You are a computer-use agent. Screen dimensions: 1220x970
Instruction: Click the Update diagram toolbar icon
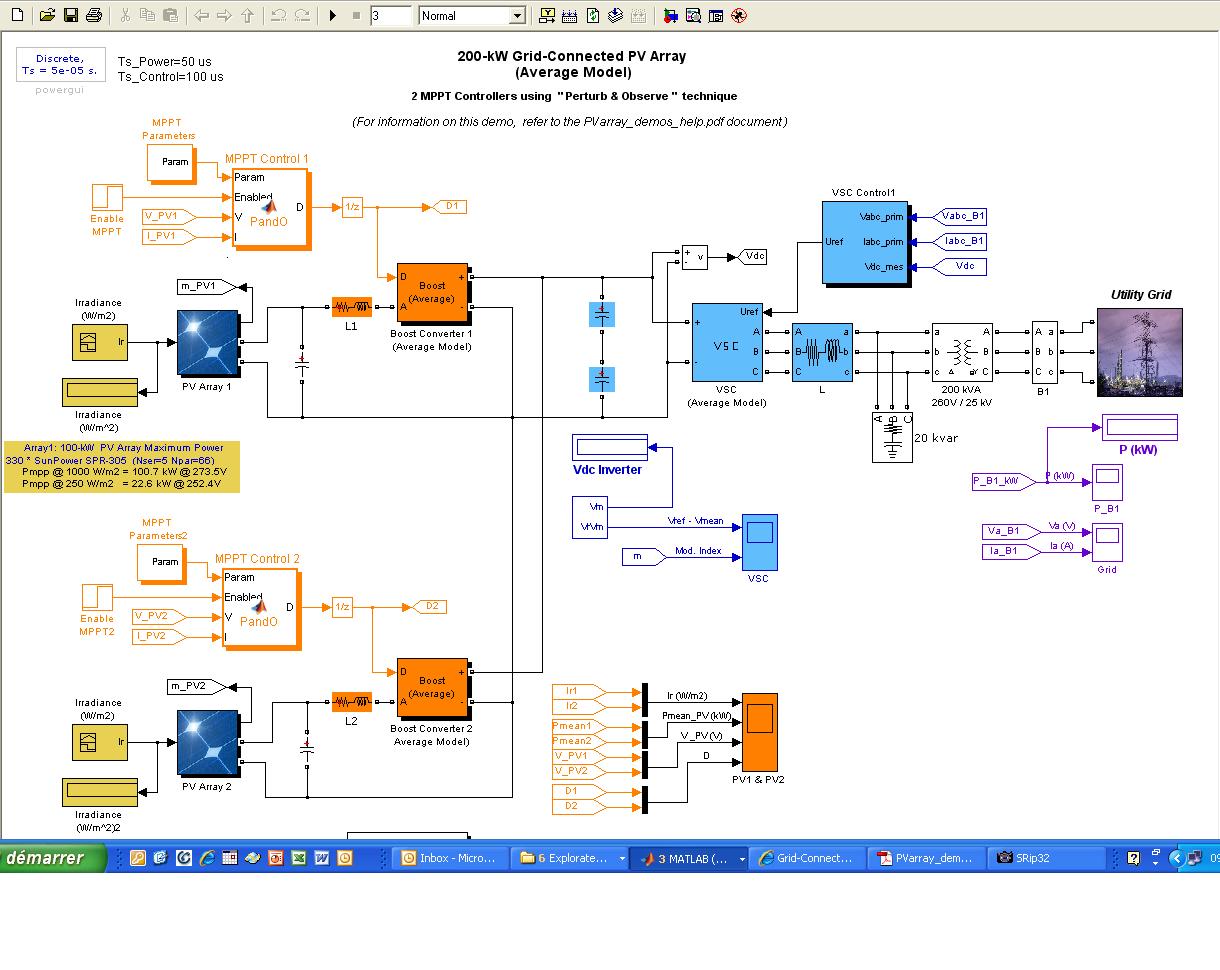pos(593,16)
